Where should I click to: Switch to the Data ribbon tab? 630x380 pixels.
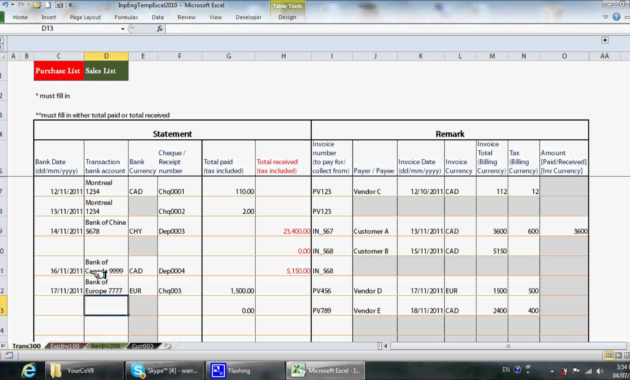tap(158, 17)
